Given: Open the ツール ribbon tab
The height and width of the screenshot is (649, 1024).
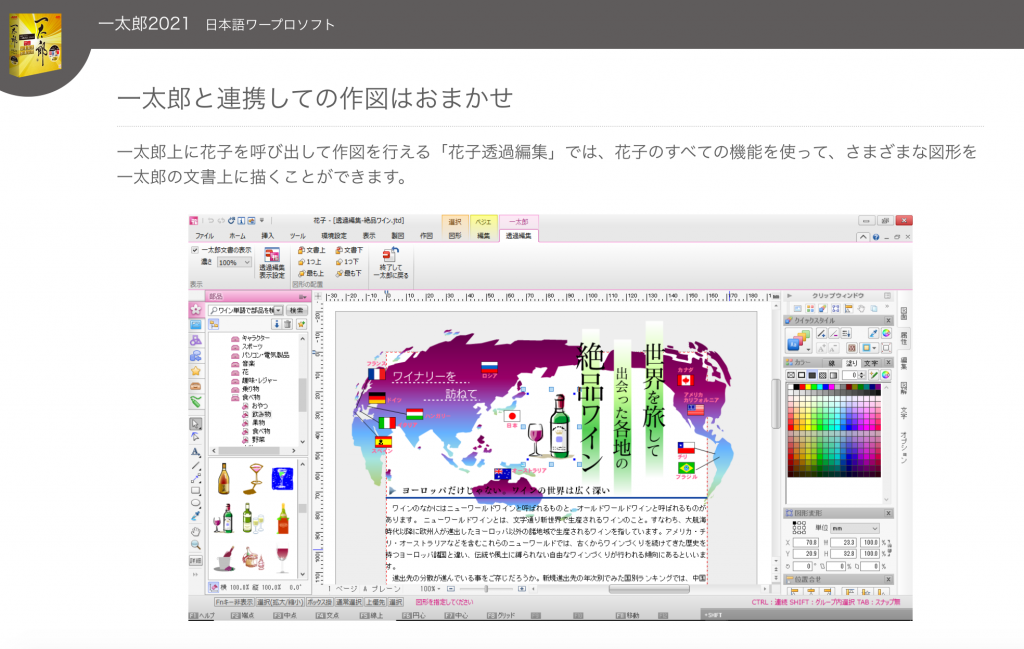Looking at the screenshot, I should tap(298, 236).
